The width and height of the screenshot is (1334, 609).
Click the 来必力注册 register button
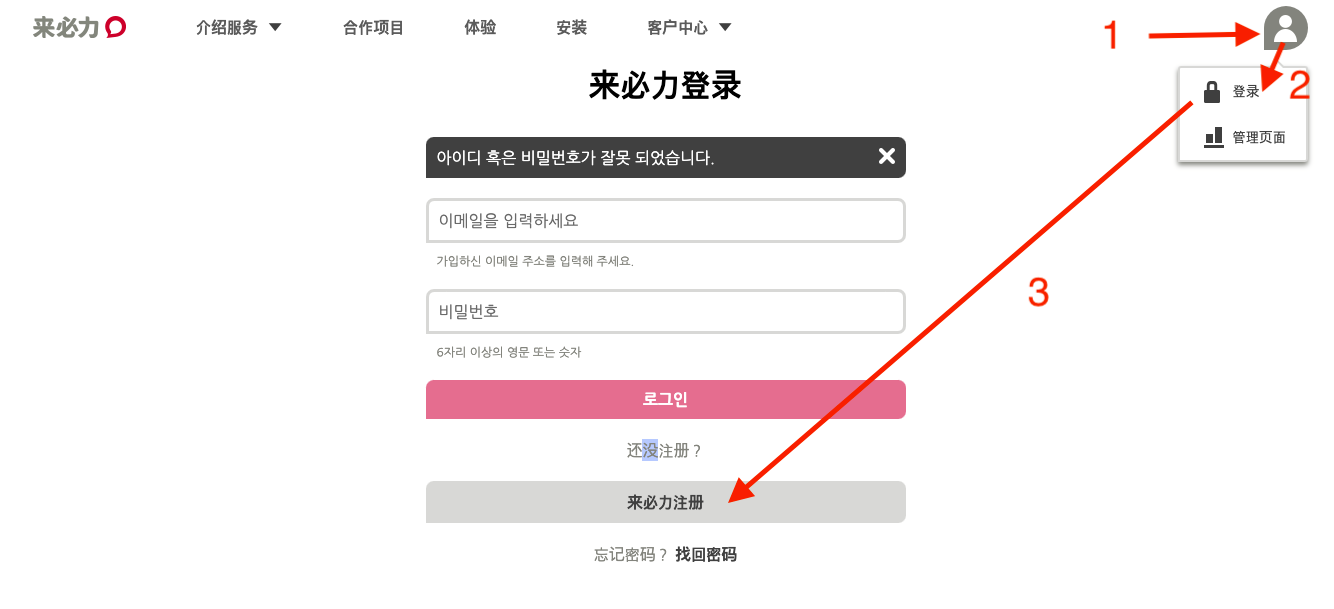tap(666, 502)
